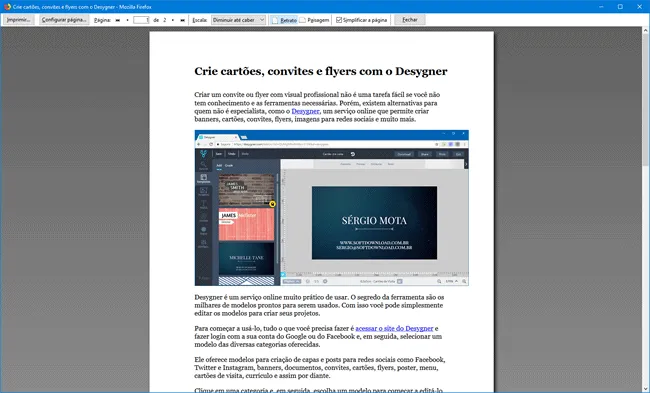The width and height of the screenshot is (650, 393).
Task: Click the page number input field
Action: (141, 20)
